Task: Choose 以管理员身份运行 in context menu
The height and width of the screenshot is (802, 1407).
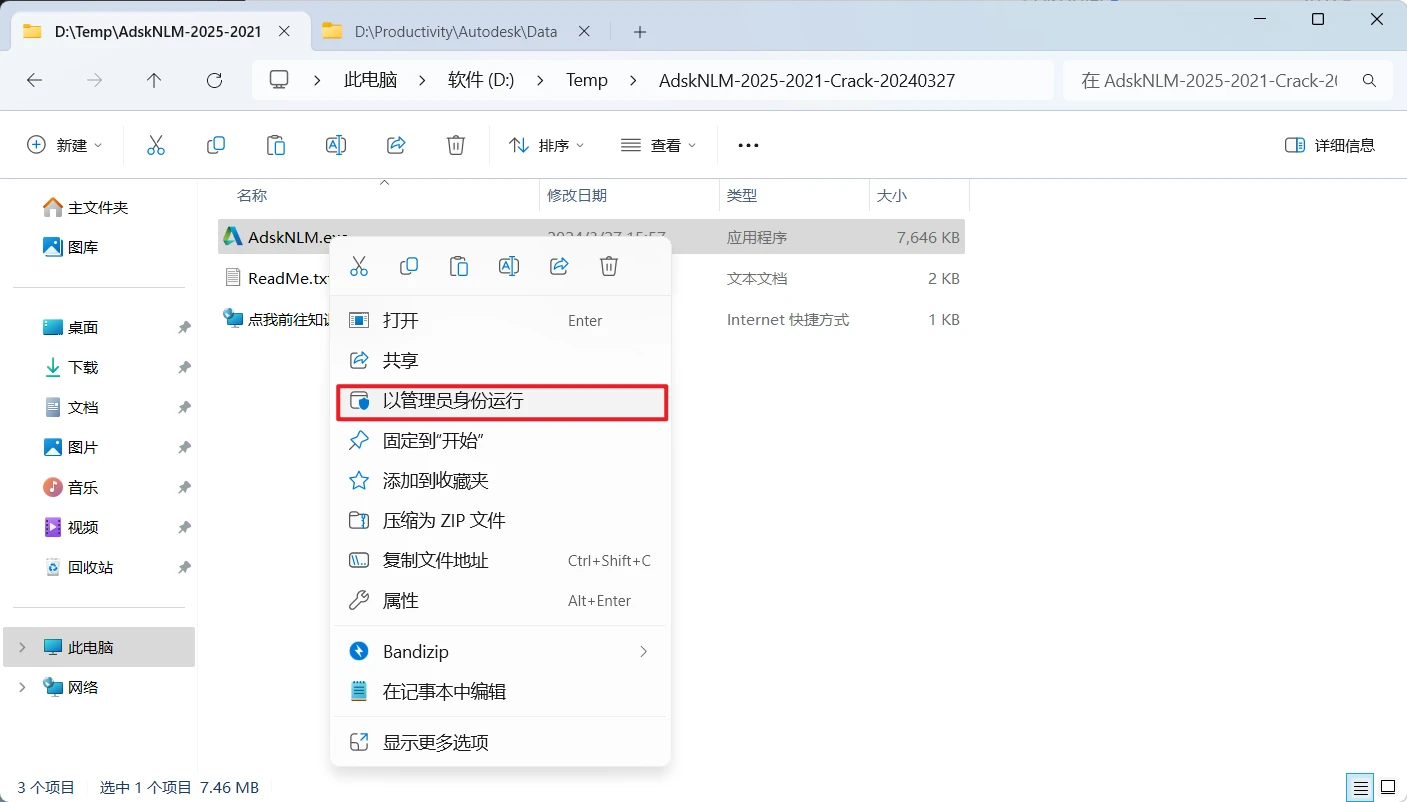Action: click(x=500, y=402)
